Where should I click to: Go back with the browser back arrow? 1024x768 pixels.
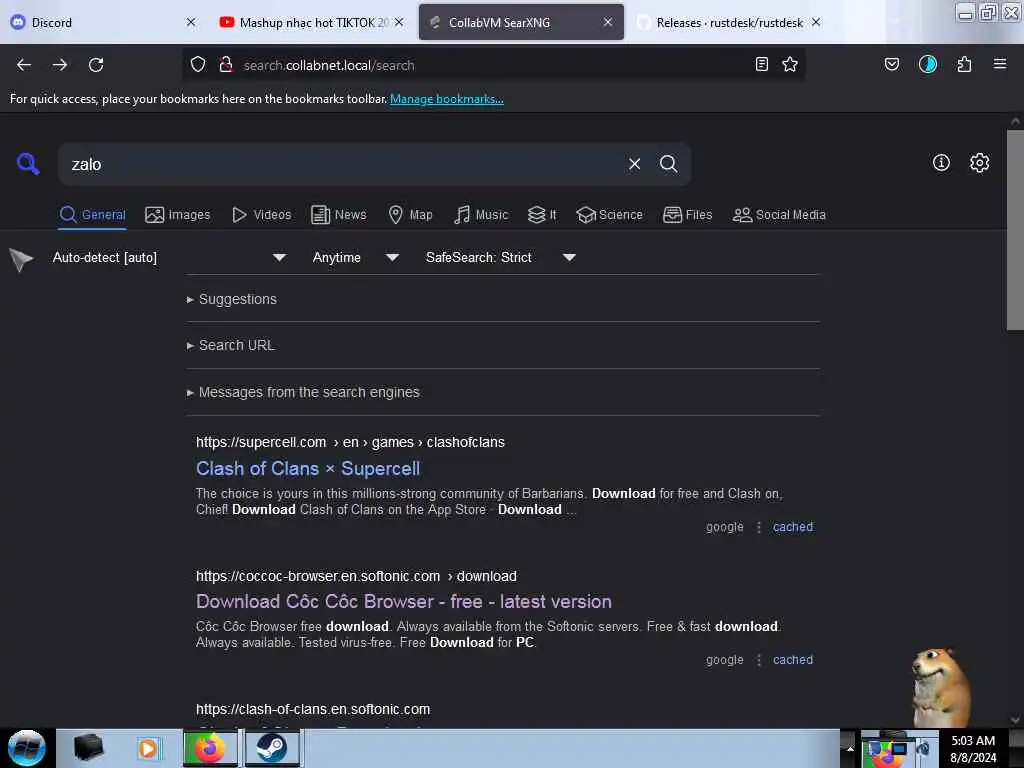[24, 65]
